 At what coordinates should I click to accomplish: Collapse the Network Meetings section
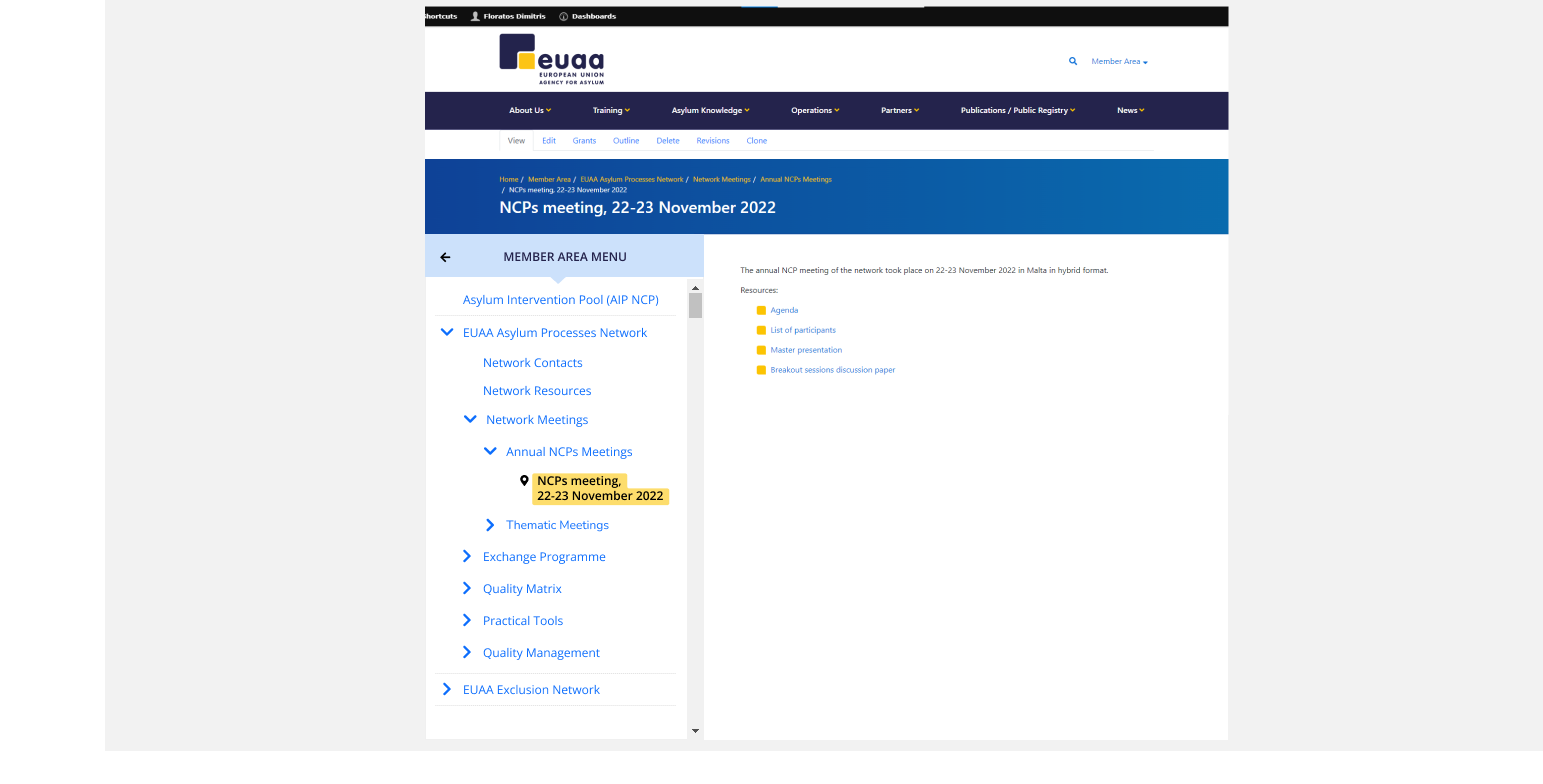click(x=470, y=419)
